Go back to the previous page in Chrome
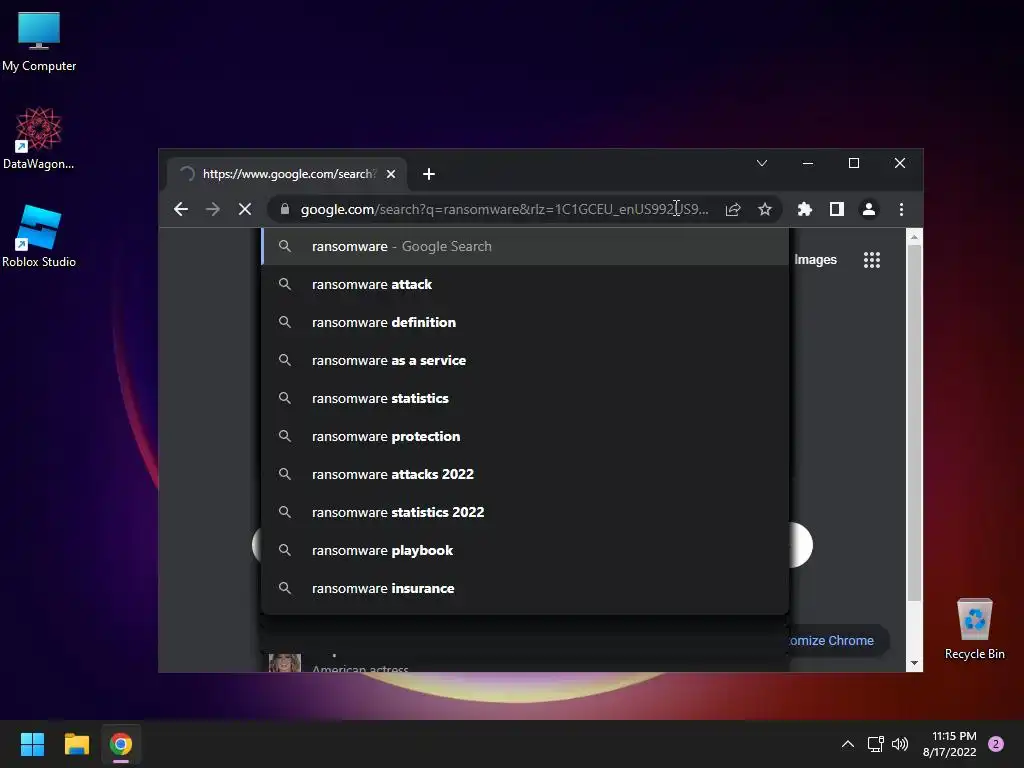 coord(181,209)
